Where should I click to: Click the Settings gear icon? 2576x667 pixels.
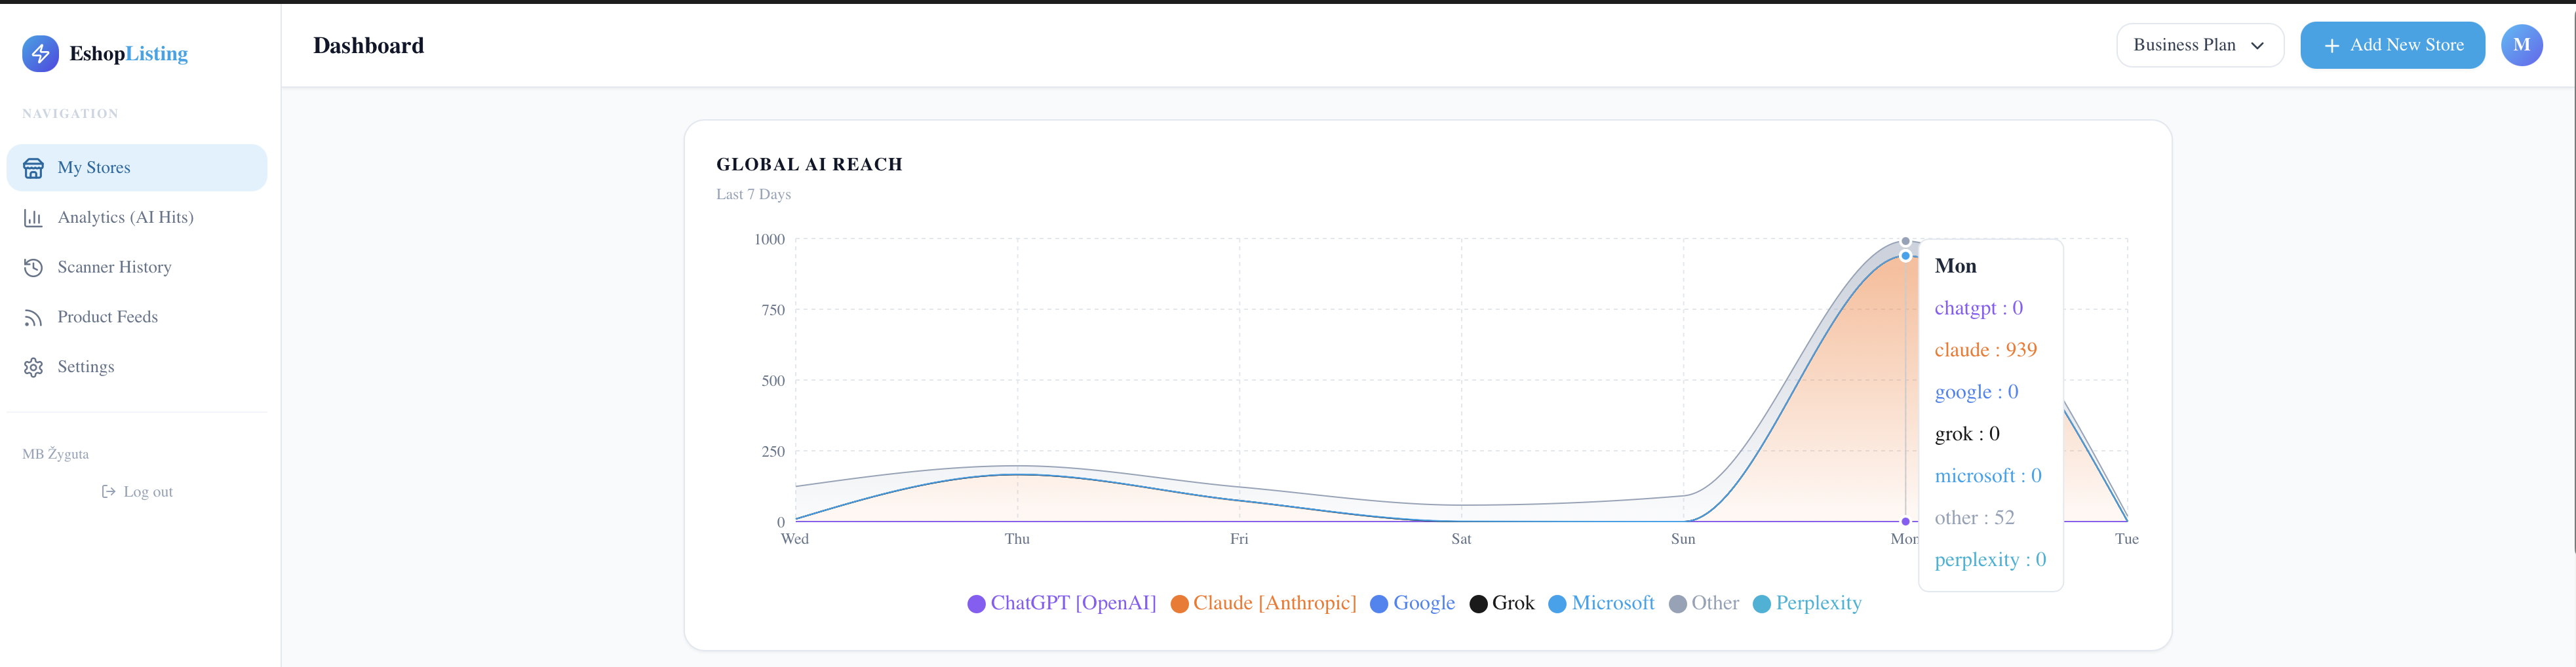[x=33, y=367]
